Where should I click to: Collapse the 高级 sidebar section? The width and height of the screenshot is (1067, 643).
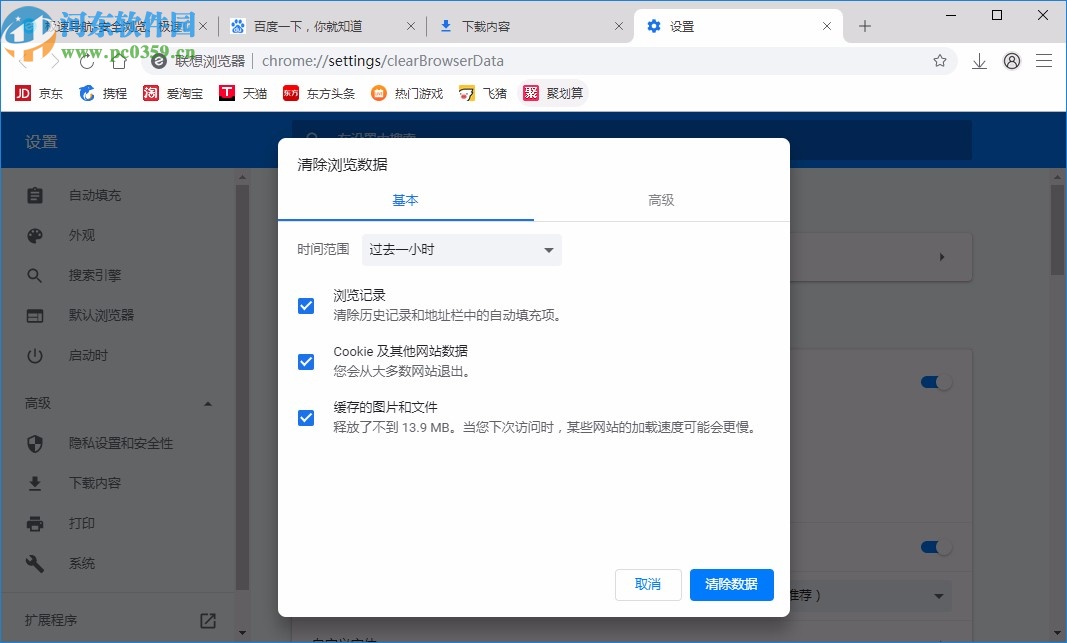tap(207, 403)
